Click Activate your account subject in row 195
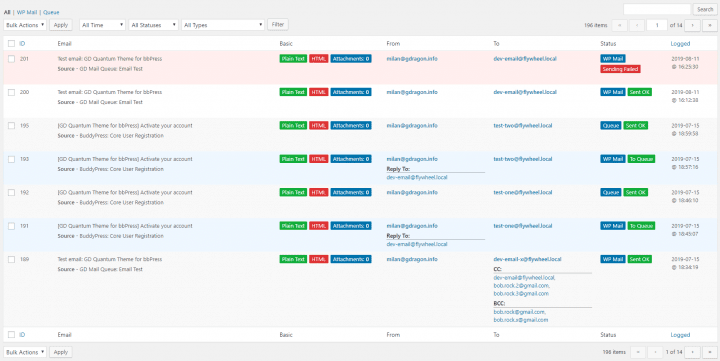The height and width of the screenshot is (361, 720). click(x=125, y=126)
